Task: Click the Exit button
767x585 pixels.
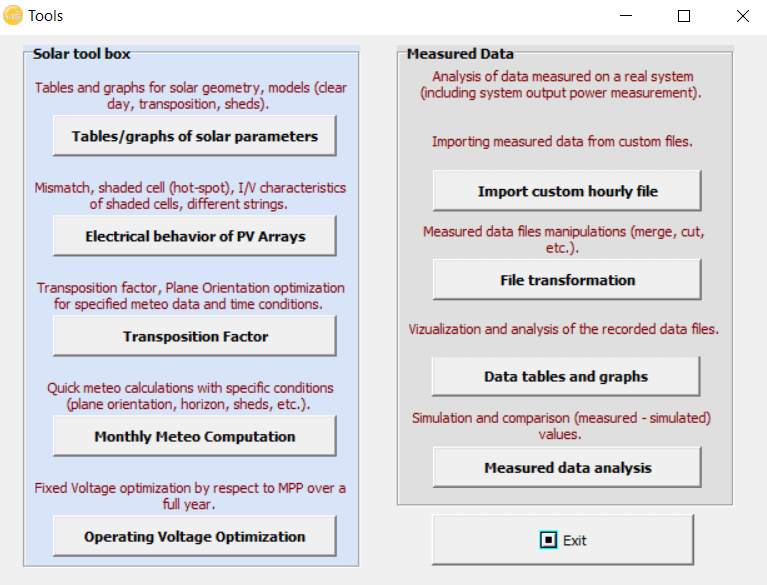Action: point(563,540)
